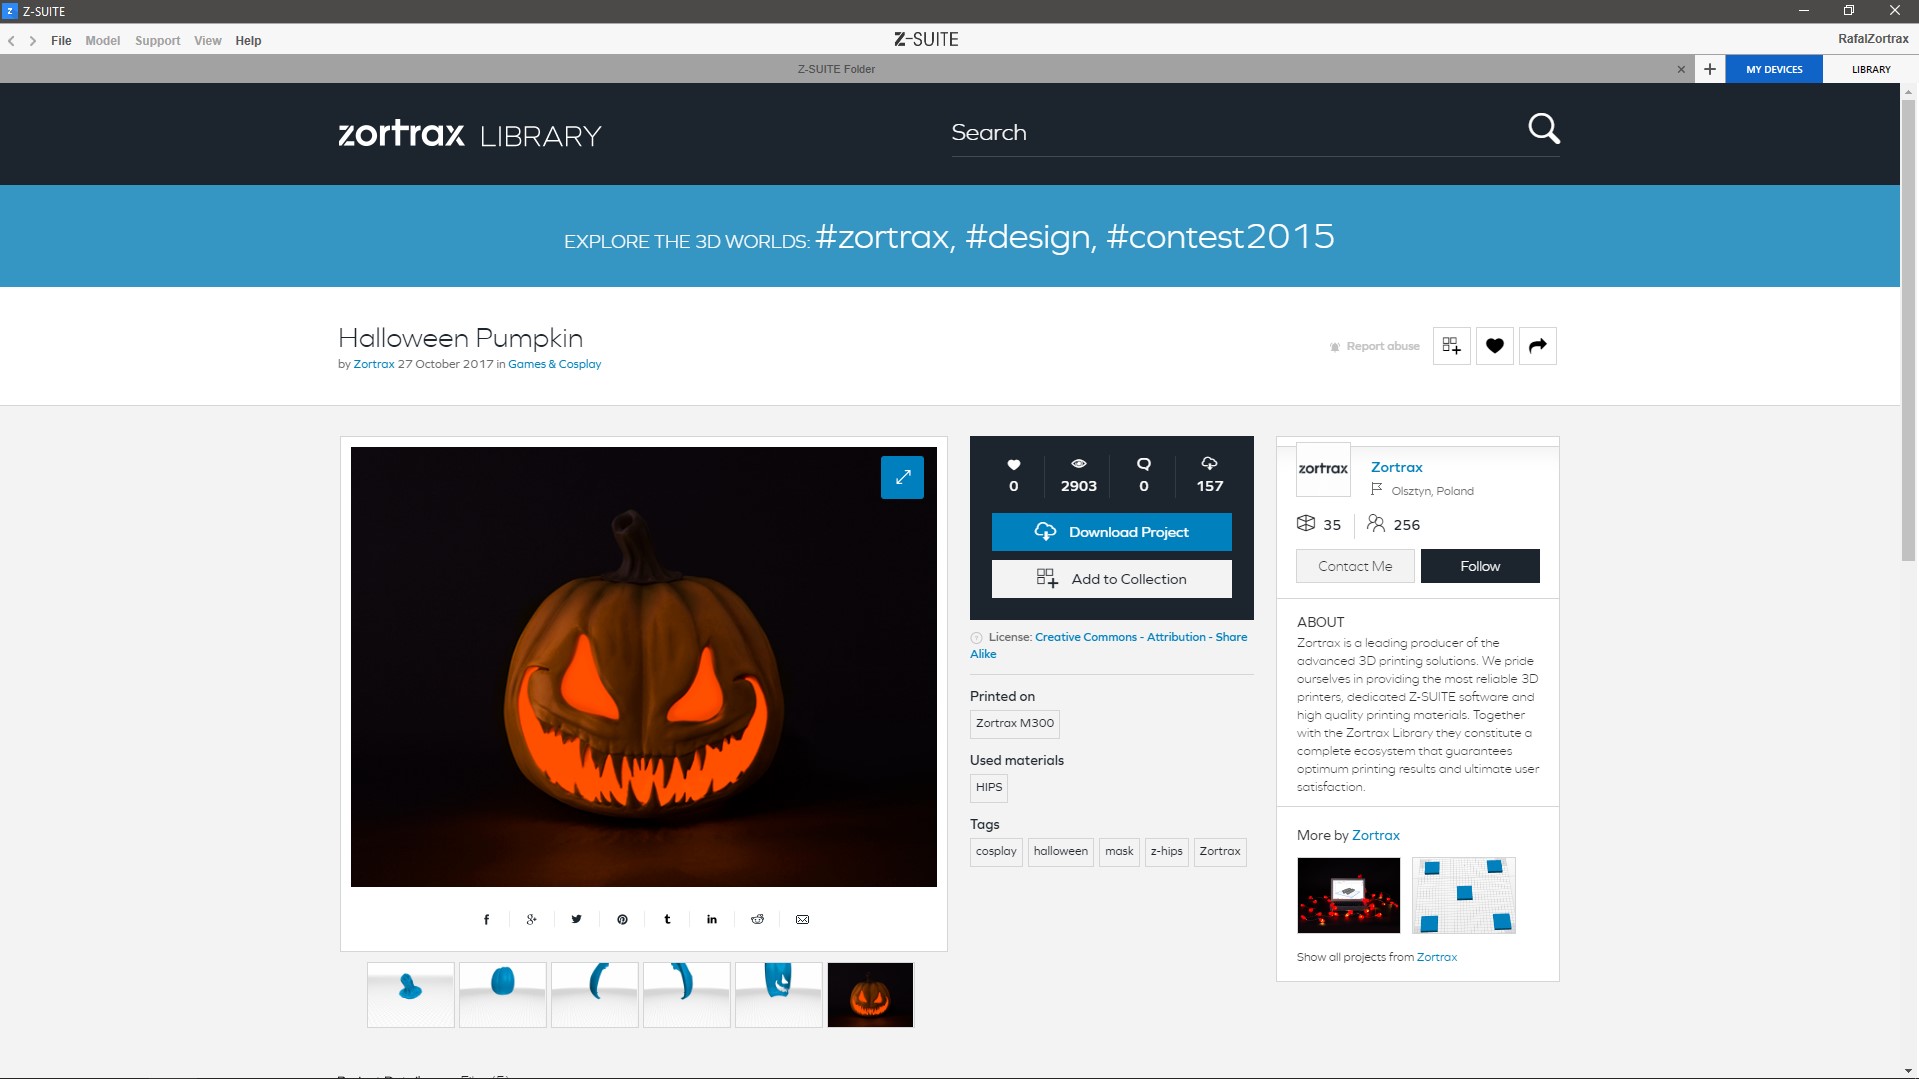The width and height of the screenshot is (1919, 1079).
Task: Click the cosplay tag
Action: click(x=996, y=852)
